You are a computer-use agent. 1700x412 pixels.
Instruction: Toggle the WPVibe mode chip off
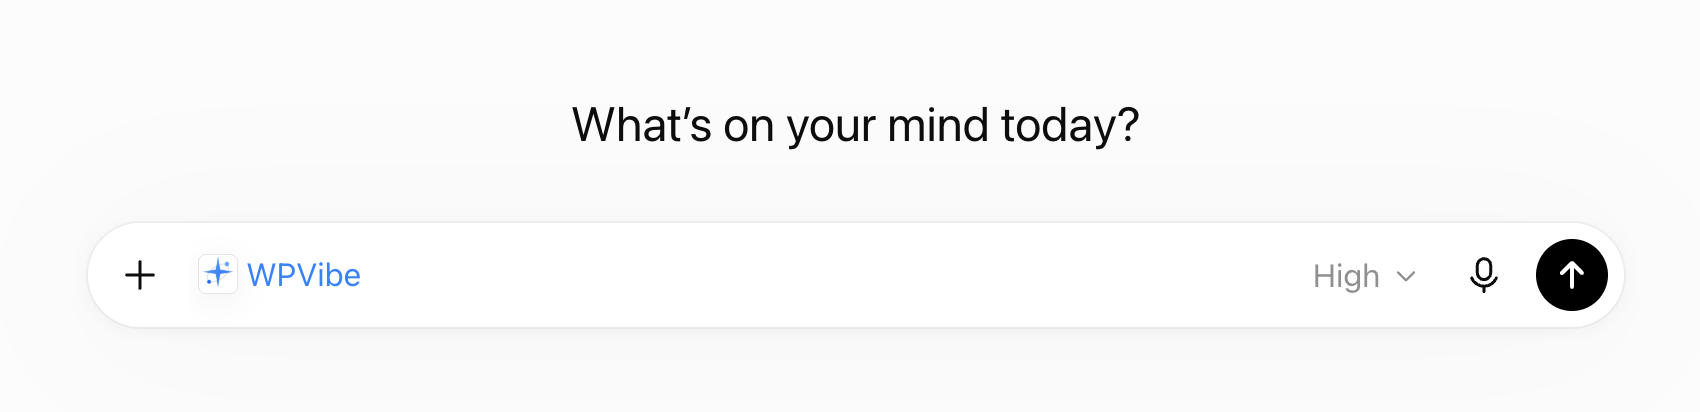pyautogui.click(x=280, y=274)
